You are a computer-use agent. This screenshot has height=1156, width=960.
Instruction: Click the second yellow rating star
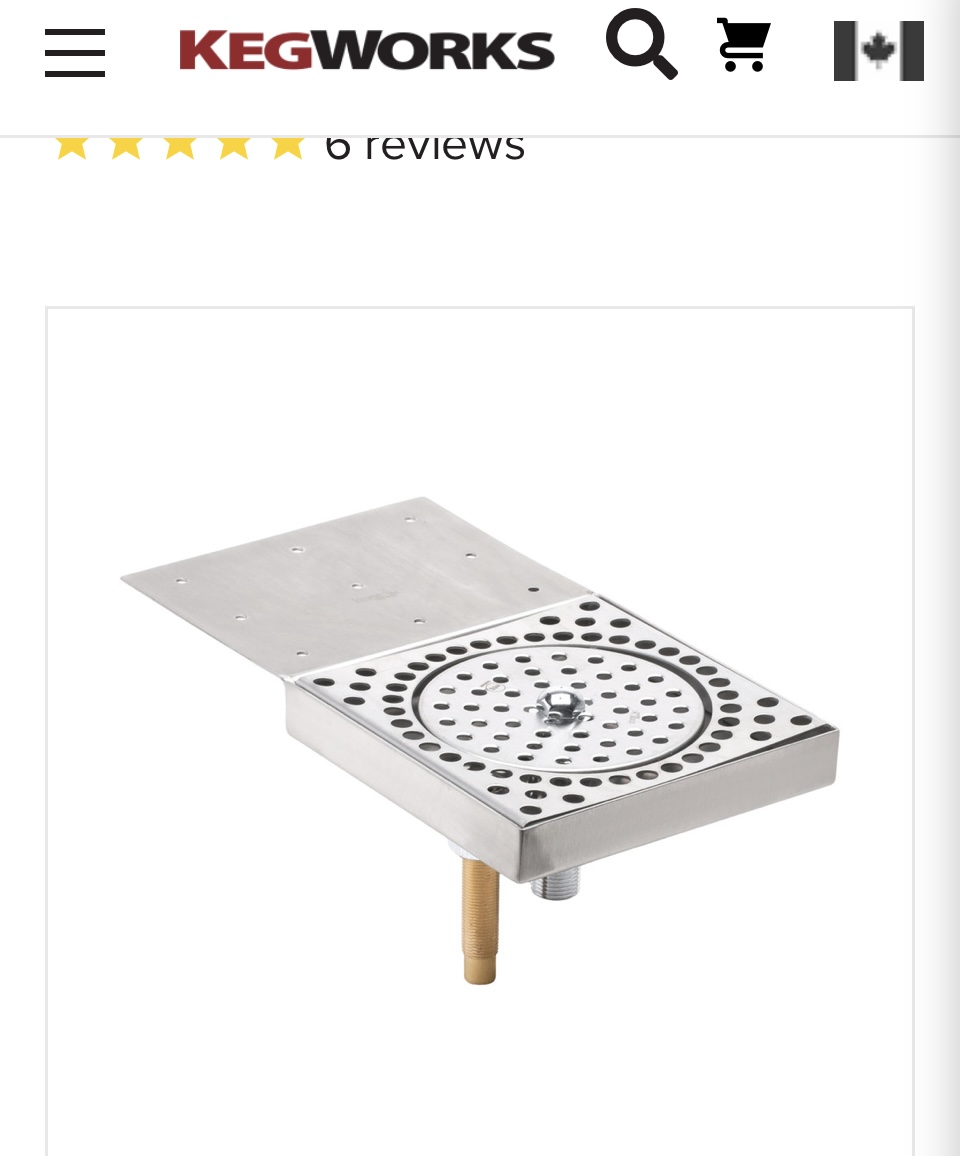(126, 146)
